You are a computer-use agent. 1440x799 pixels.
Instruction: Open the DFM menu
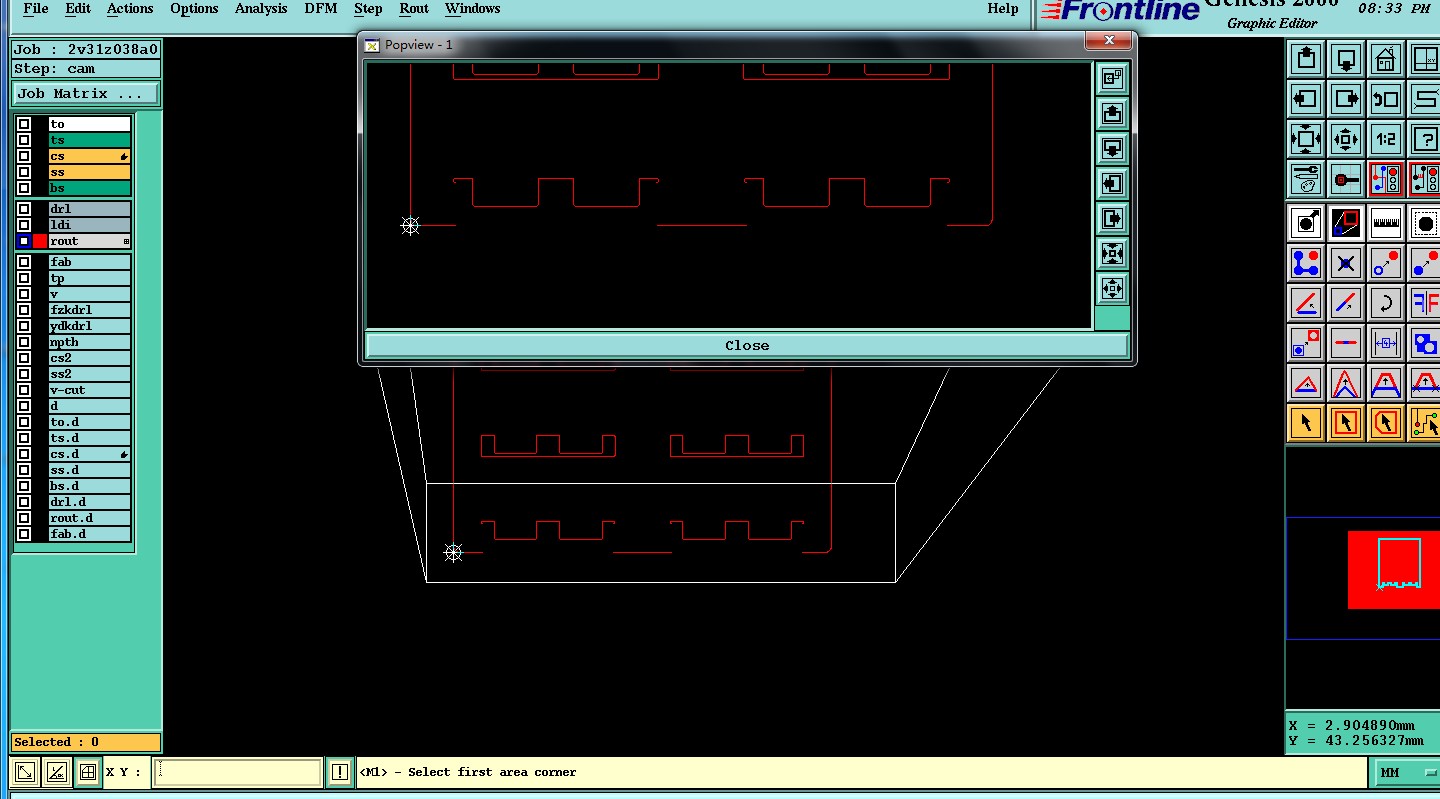pyautogui.click(x=321, y=9)
